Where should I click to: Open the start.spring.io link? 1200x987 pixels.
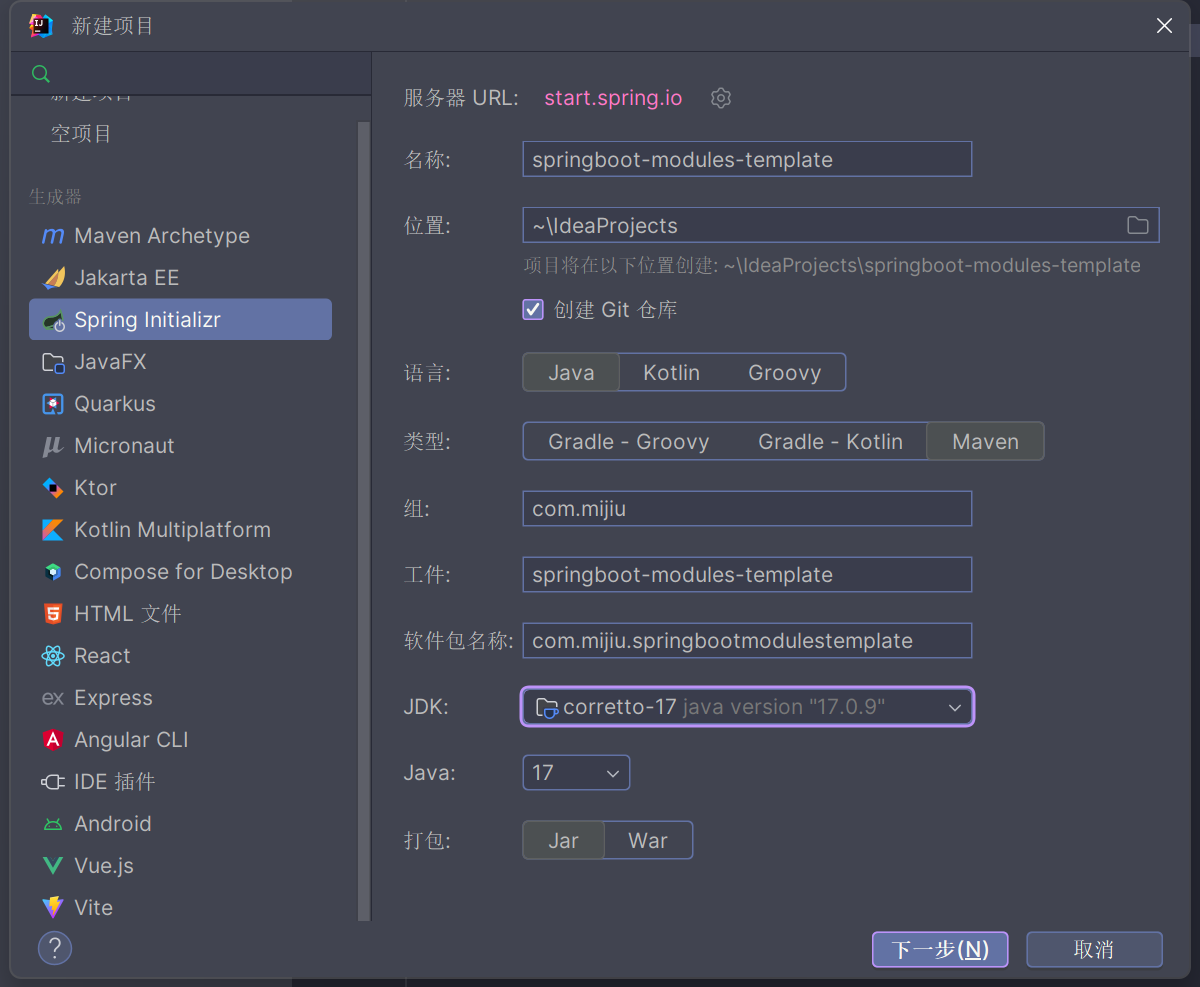613,98
